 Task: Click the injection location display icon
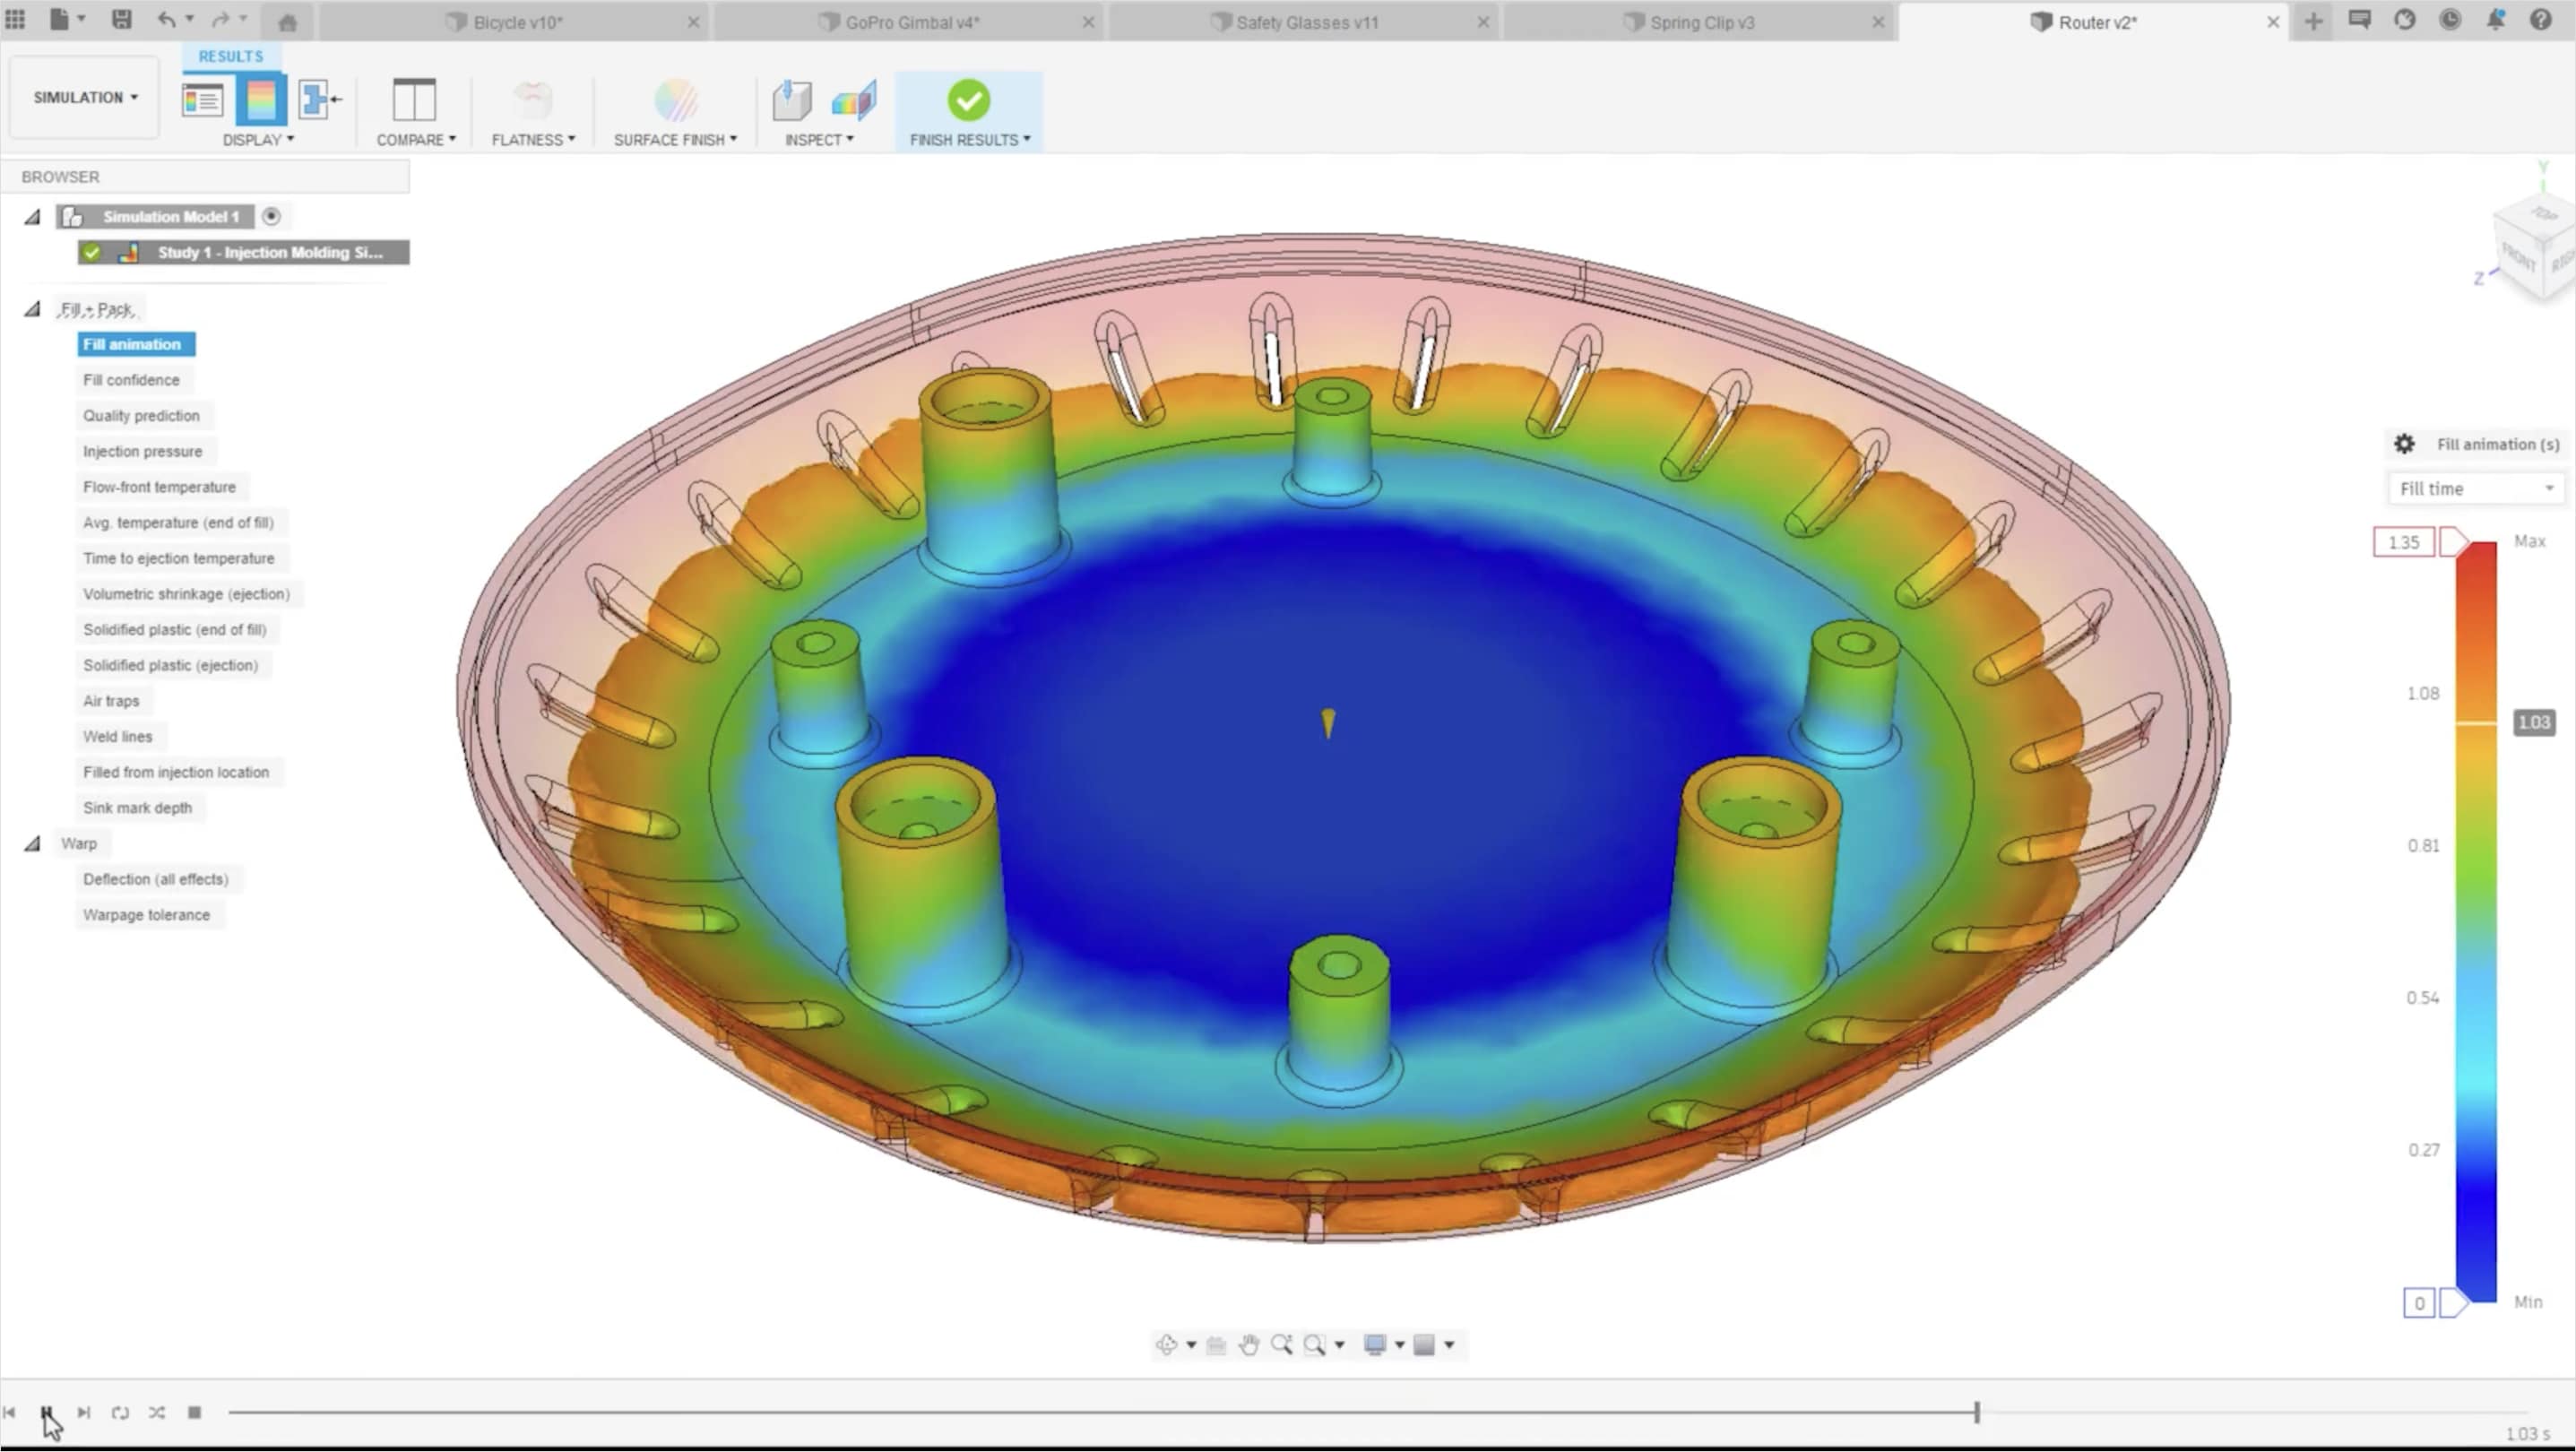[x=320, y=100]
